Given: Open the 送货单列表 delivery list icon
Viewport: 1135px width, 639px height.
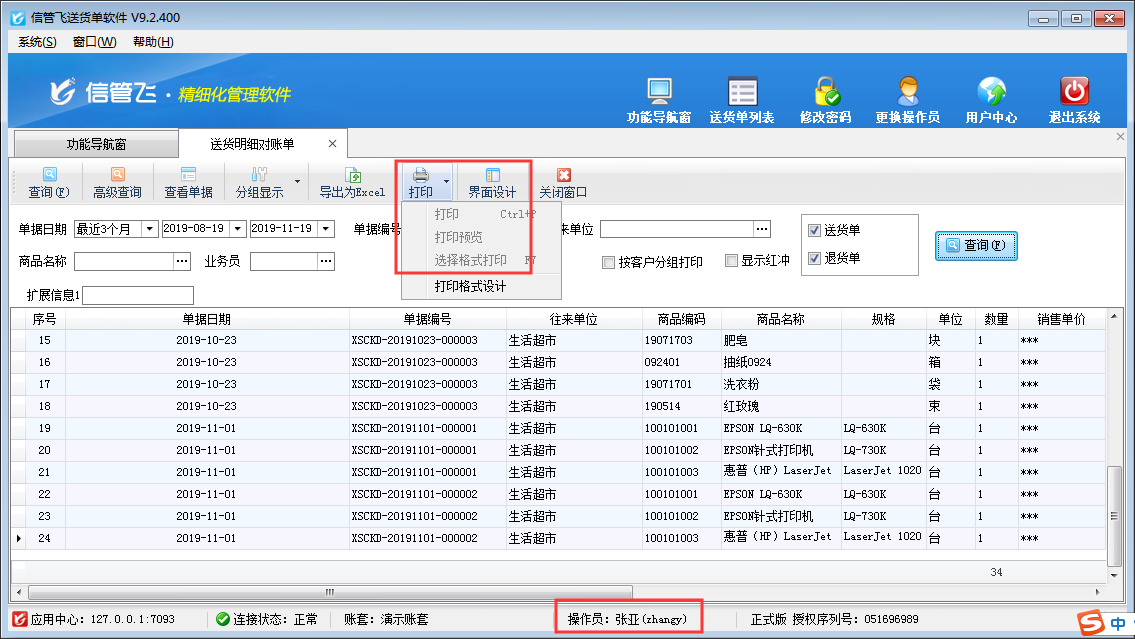Looking at the screenshot, I should point(741,92).
